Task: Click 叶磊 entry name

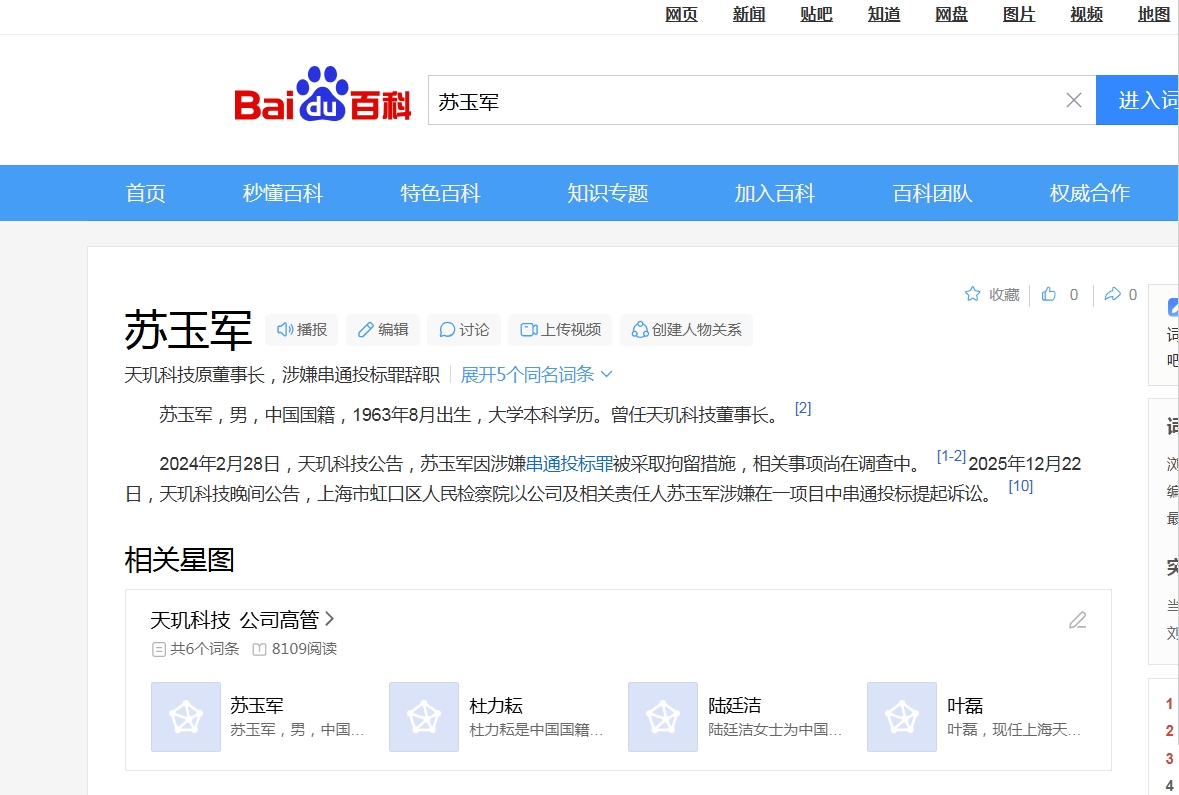Action: point(965,705)
